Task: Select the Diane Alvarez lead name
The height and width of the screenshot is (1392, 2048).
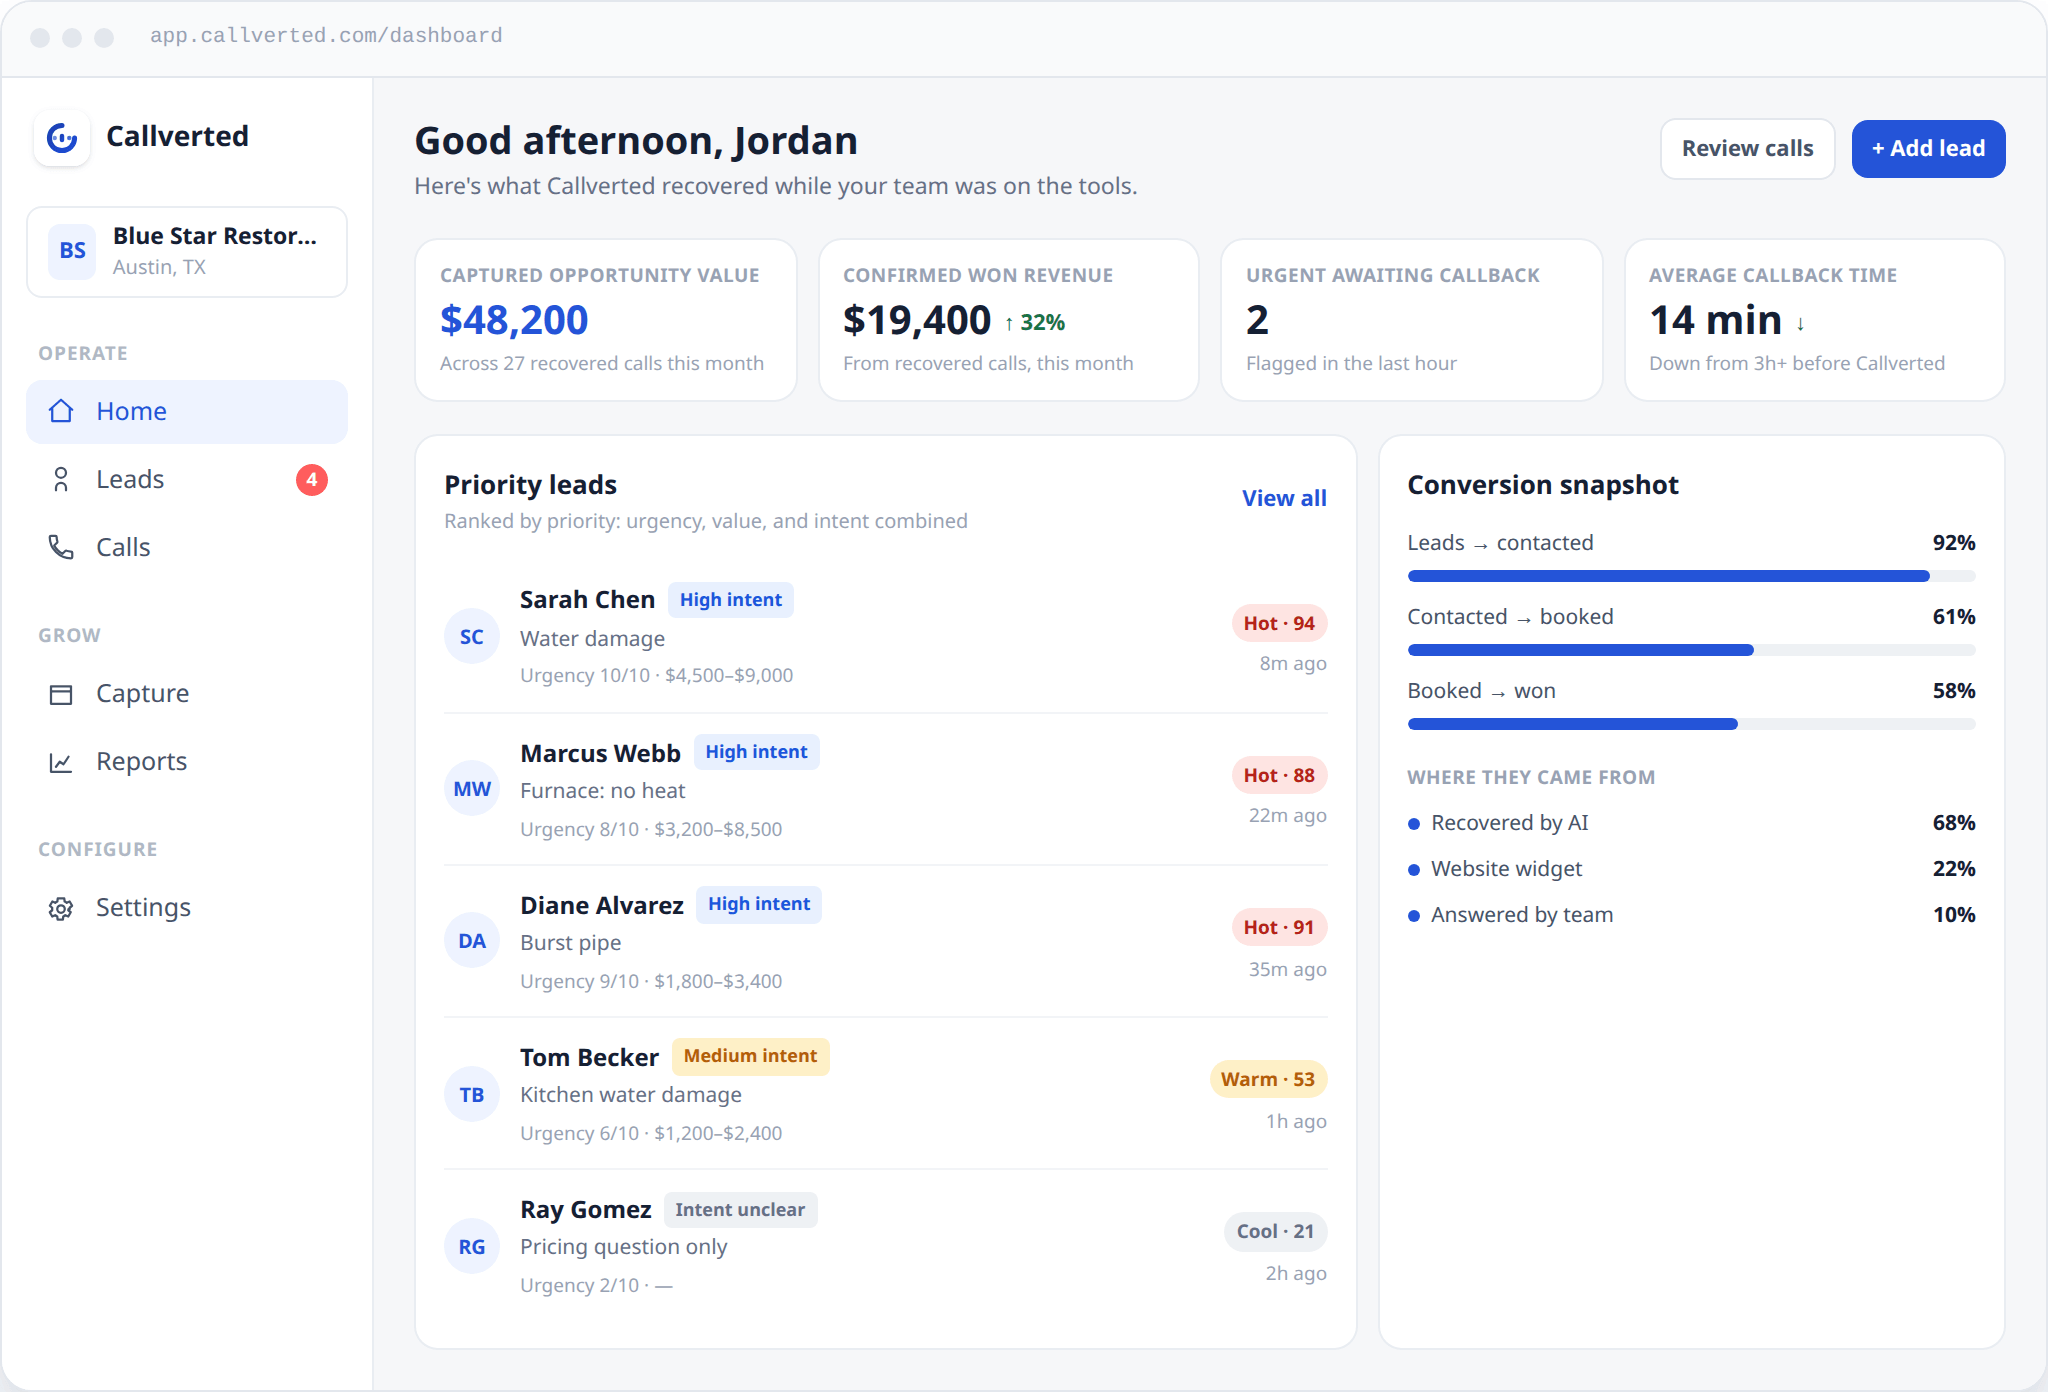Action: tap(602, 905)
